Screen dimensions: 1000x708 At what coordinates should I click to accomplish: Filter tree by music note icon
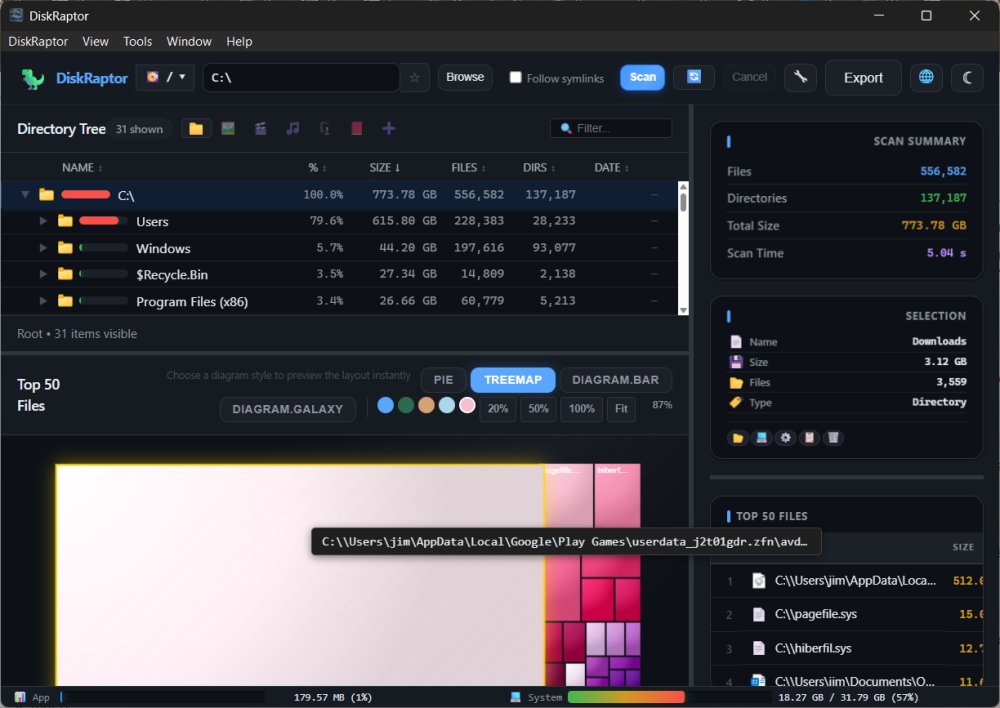[293, 129]
